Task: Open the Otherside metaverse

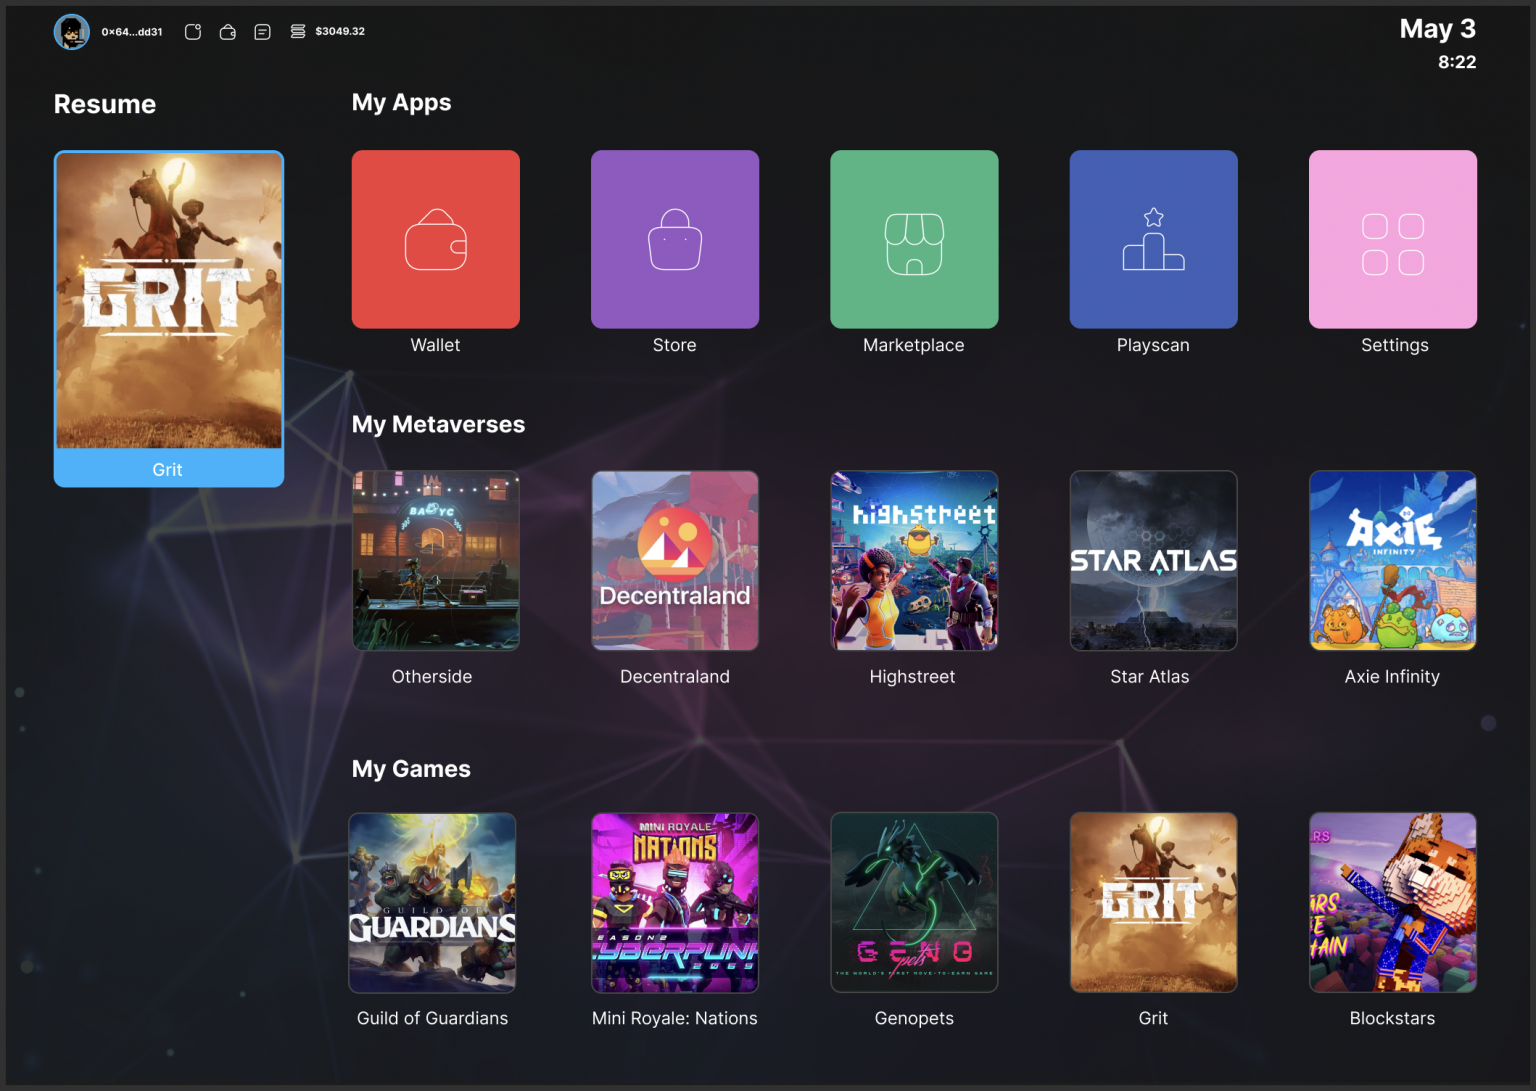Action: [435, 560]
